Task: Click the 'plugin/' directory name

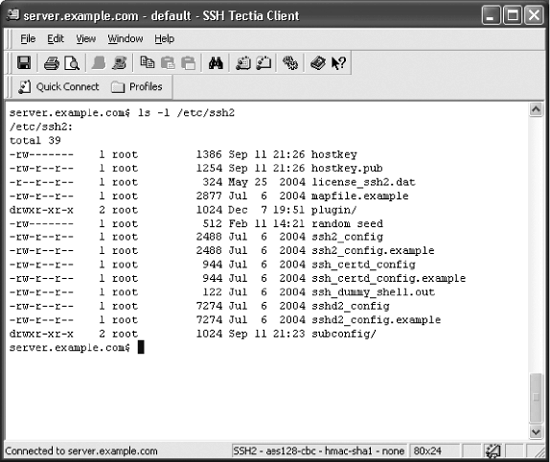Action: (334, 210)
